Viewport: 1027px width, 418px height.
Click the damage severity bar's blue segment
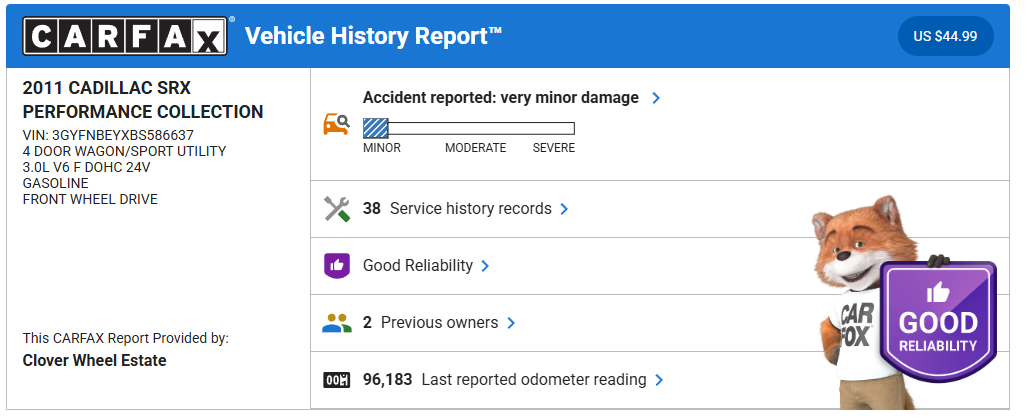(x=376, y=128)
